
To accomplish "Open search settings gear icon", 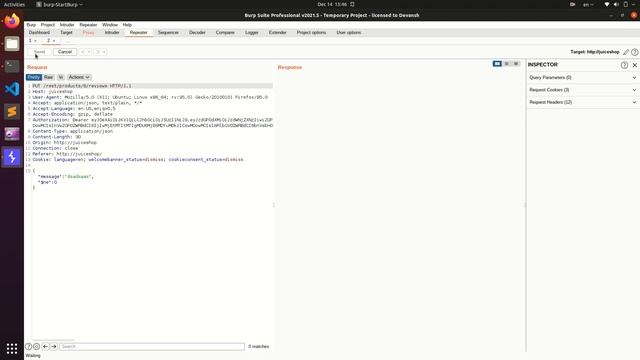I will [x=36, y=346].
